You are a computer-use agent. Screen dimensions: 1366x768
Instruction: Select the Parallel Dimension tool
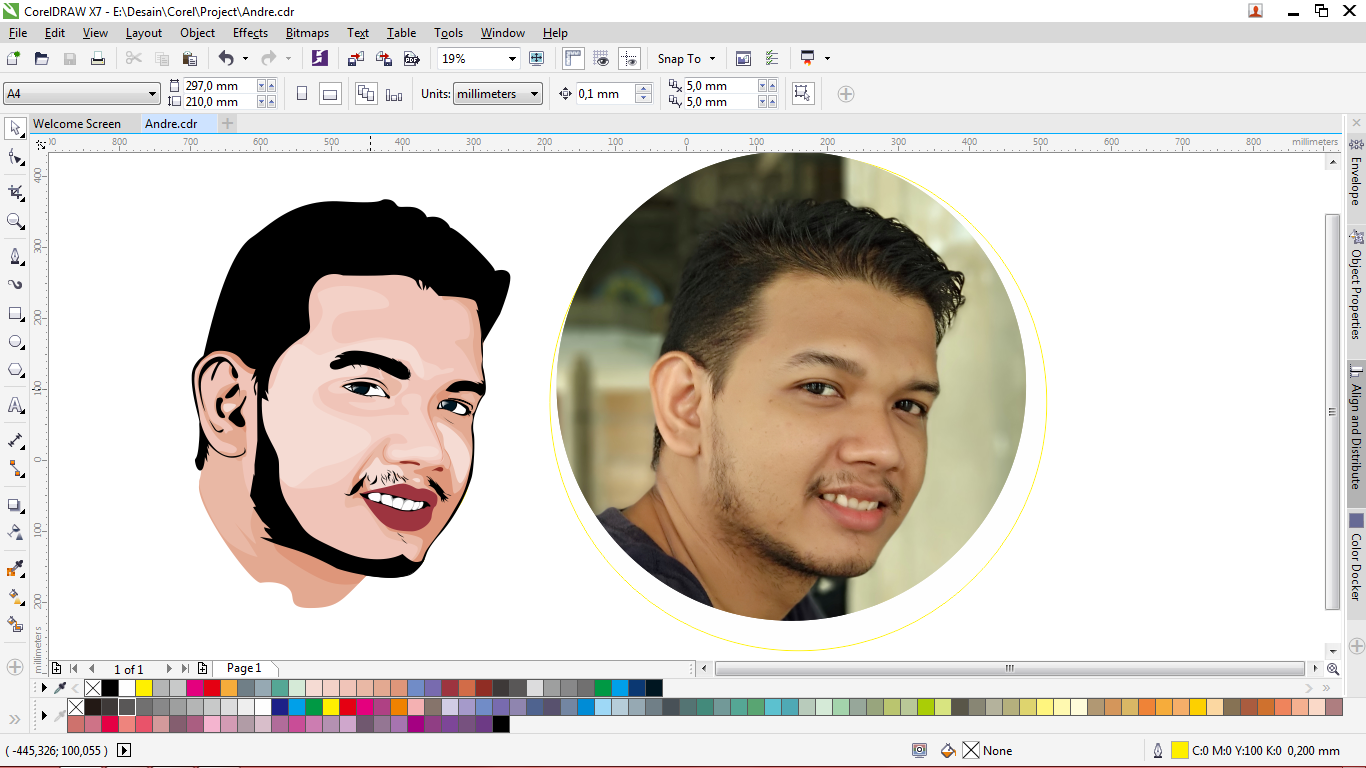pyautogui.click(x=15, y=440)
